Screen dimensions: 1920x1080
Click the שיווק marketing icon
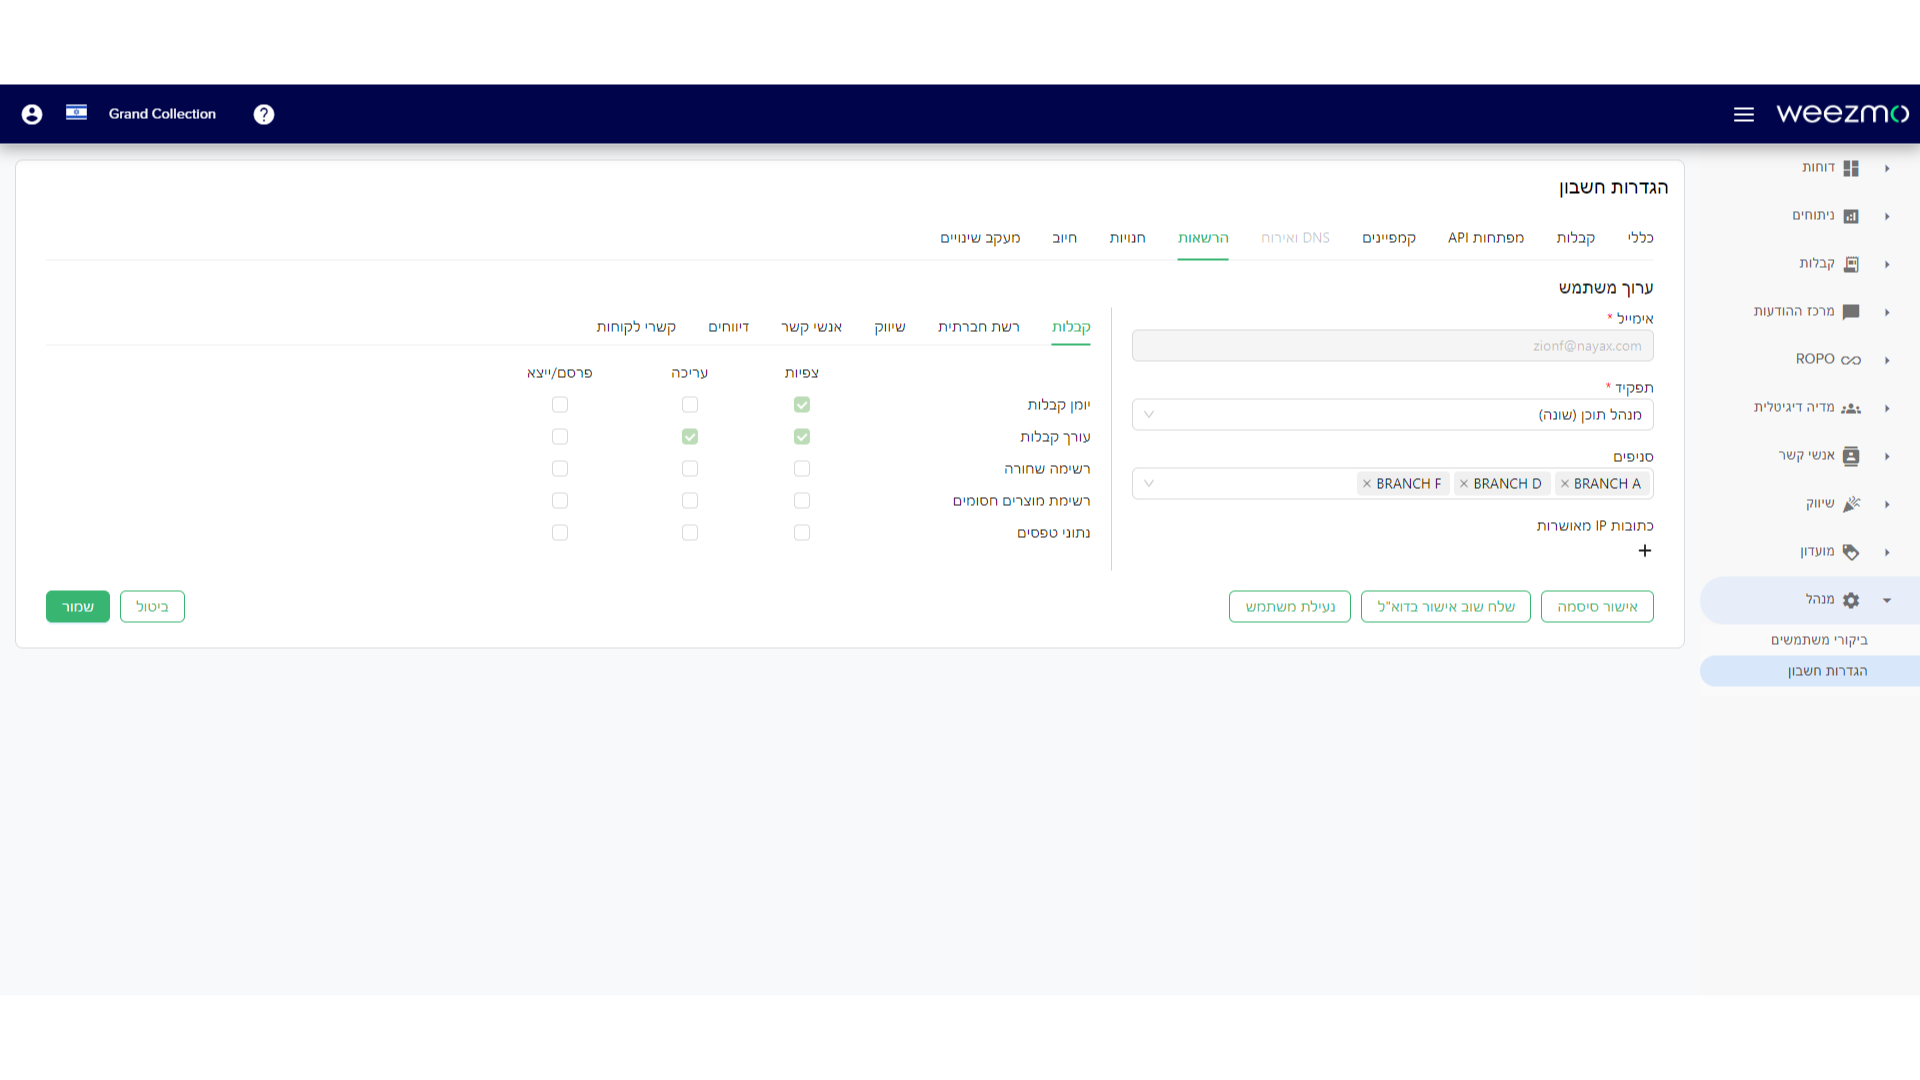pos(1851,504)
